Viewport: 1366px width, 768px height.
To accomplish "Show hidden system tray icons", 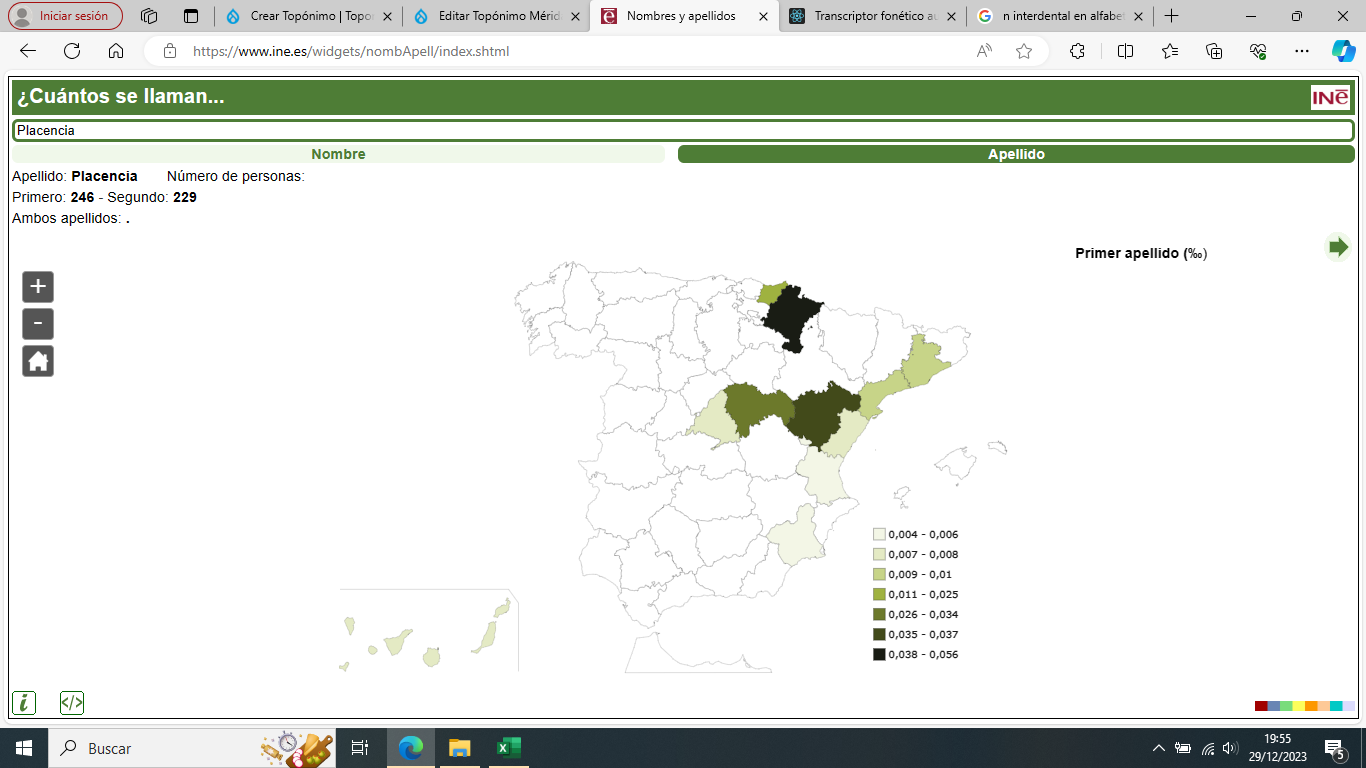I will pyautogui.click(x=1159, y=748).
